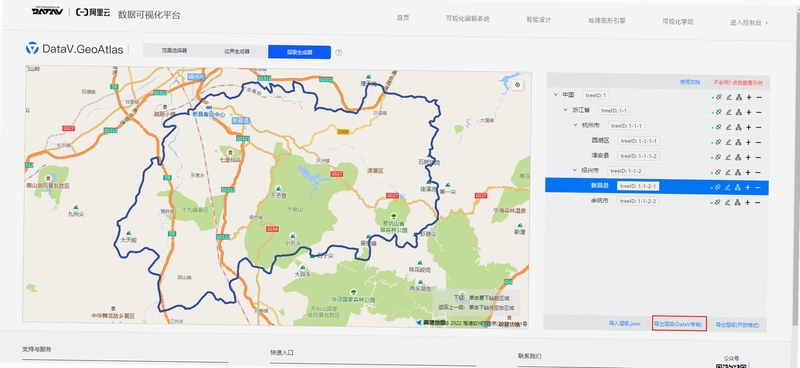The image size is (800, 368).
Task: Click the 数据可视化平台 title text
Action: [x=149, y=14]
